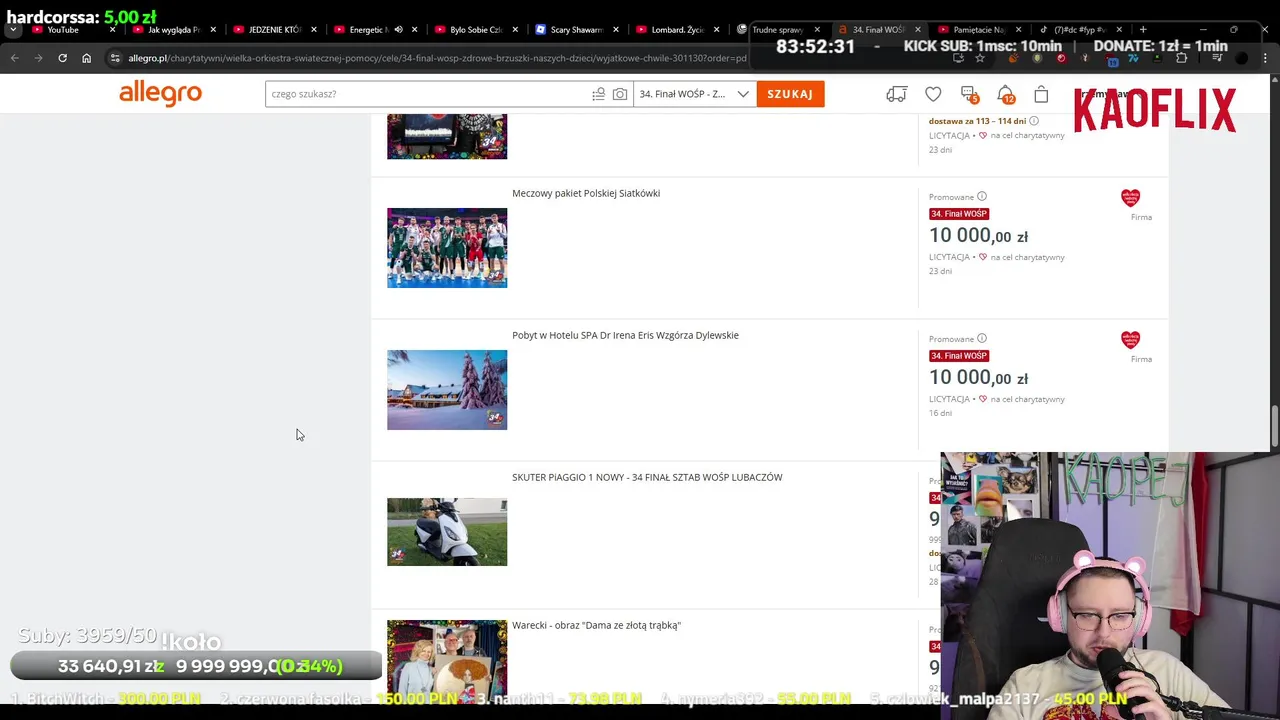The height and width of the screenshot is (720, 1280).
Task: Click the list search icon in search box
Action: pos(598,94)
